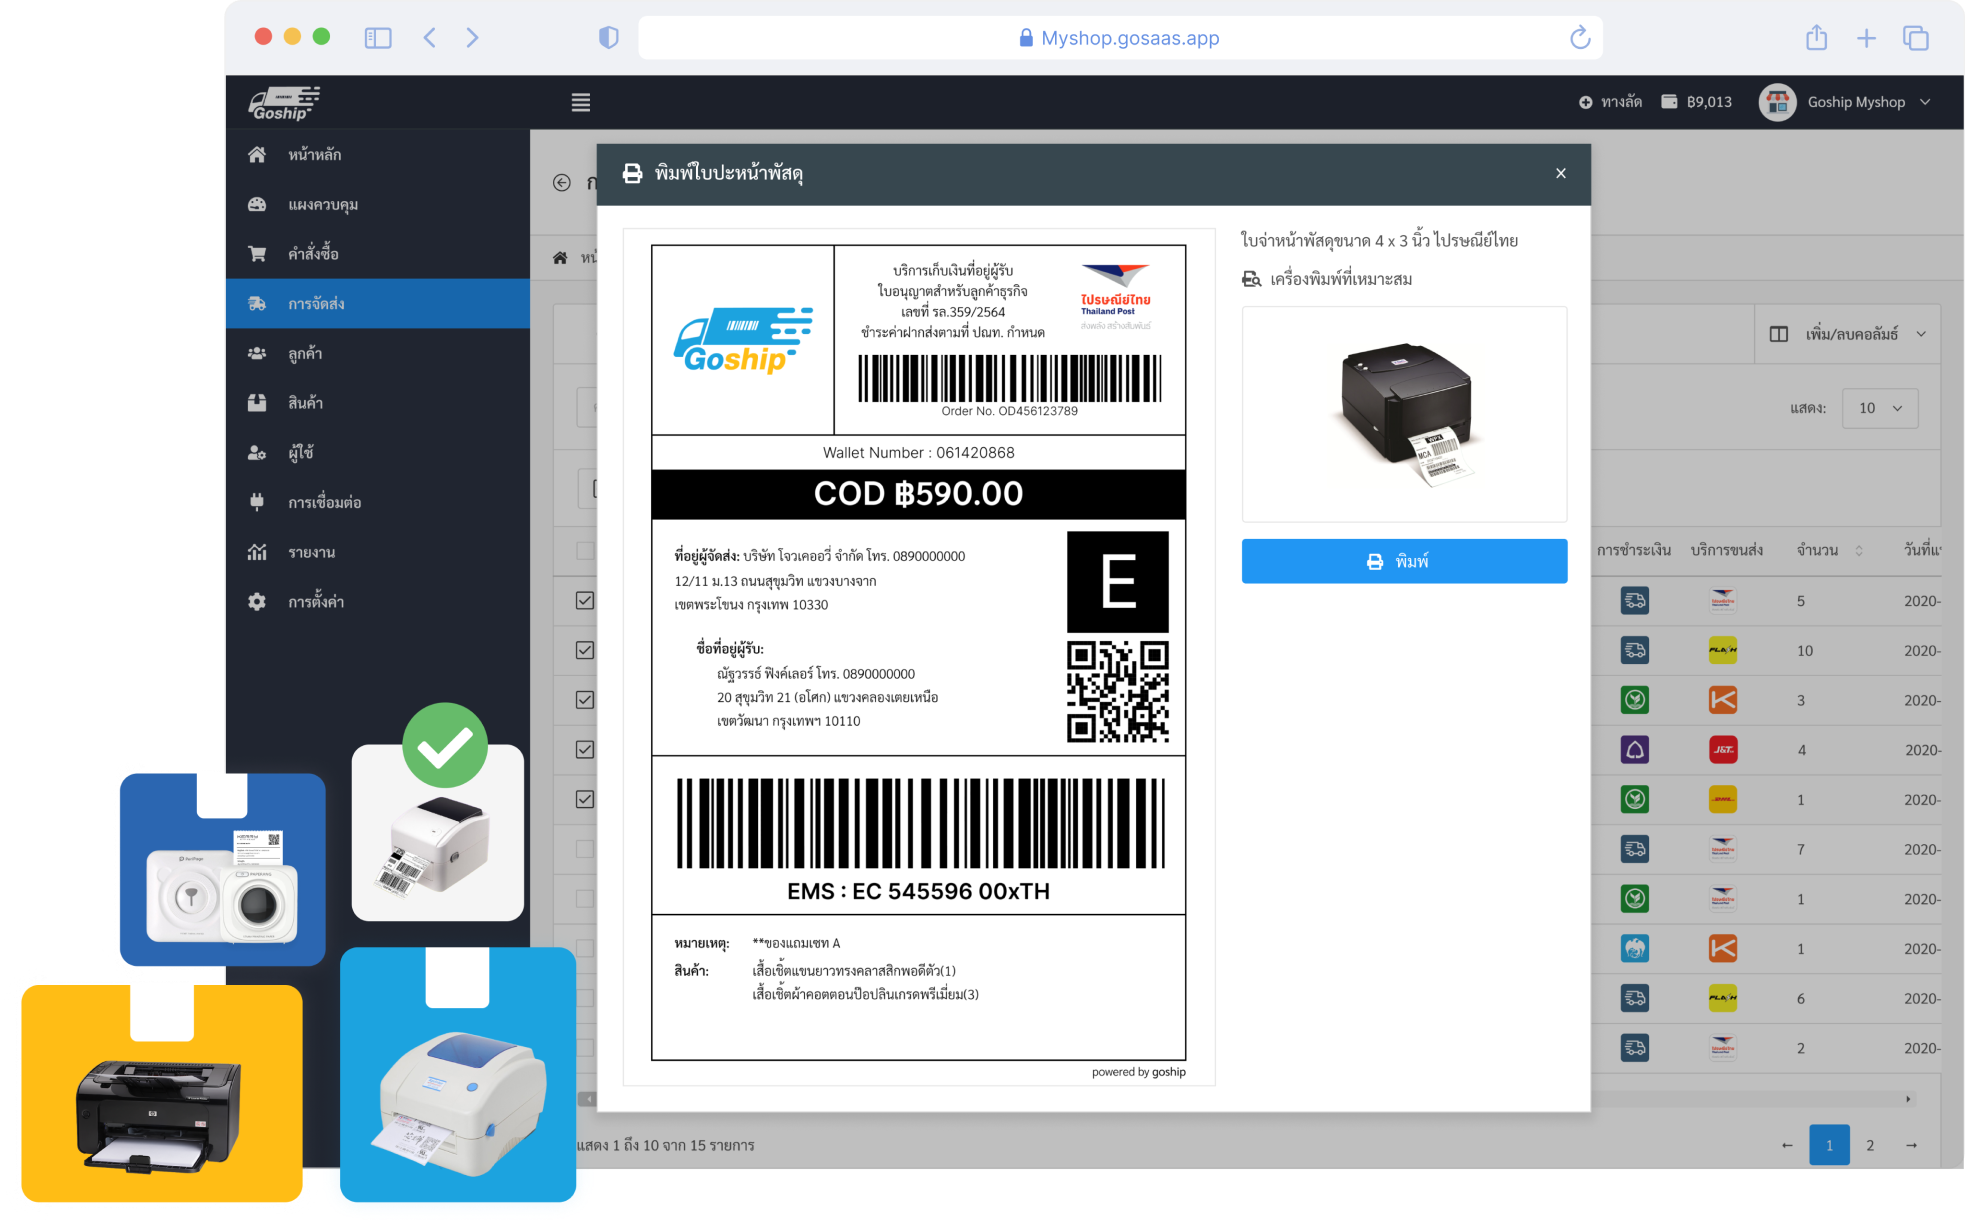Click the เครื่องพิมพ์ที่เหมาะสม printer search icon
This screenshot has height=1224, width=1965.
pos(1251,279)
